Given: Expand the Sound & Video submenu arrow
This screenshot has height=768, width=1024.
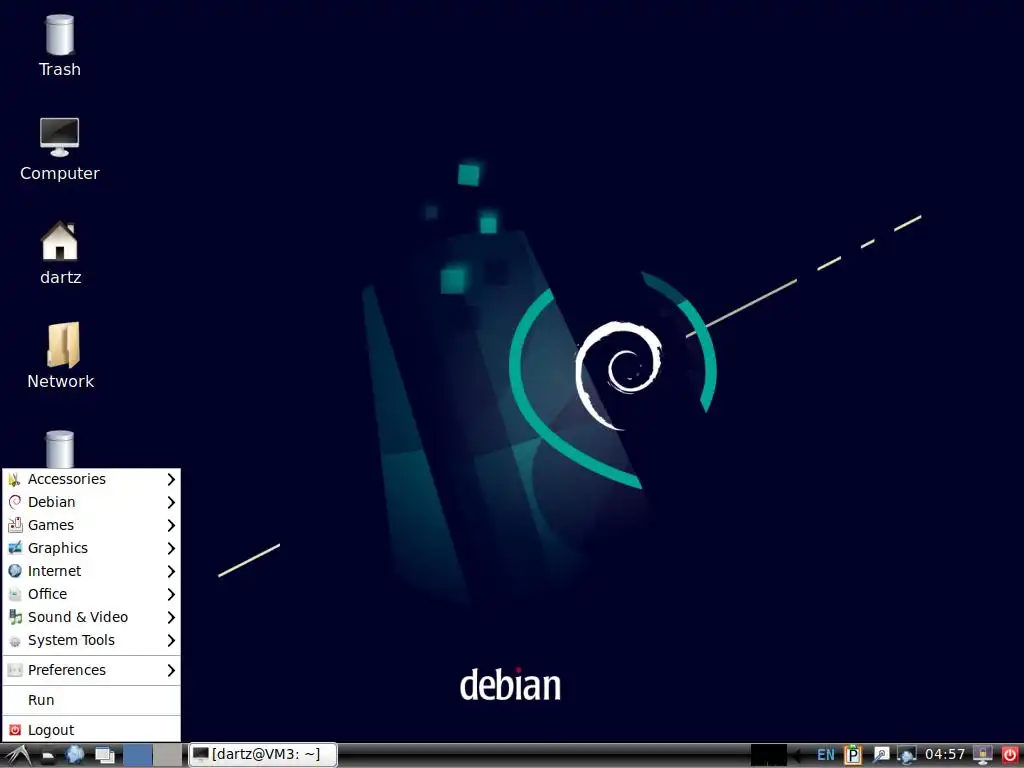Looking at the screenshot, I should (171, 617).
